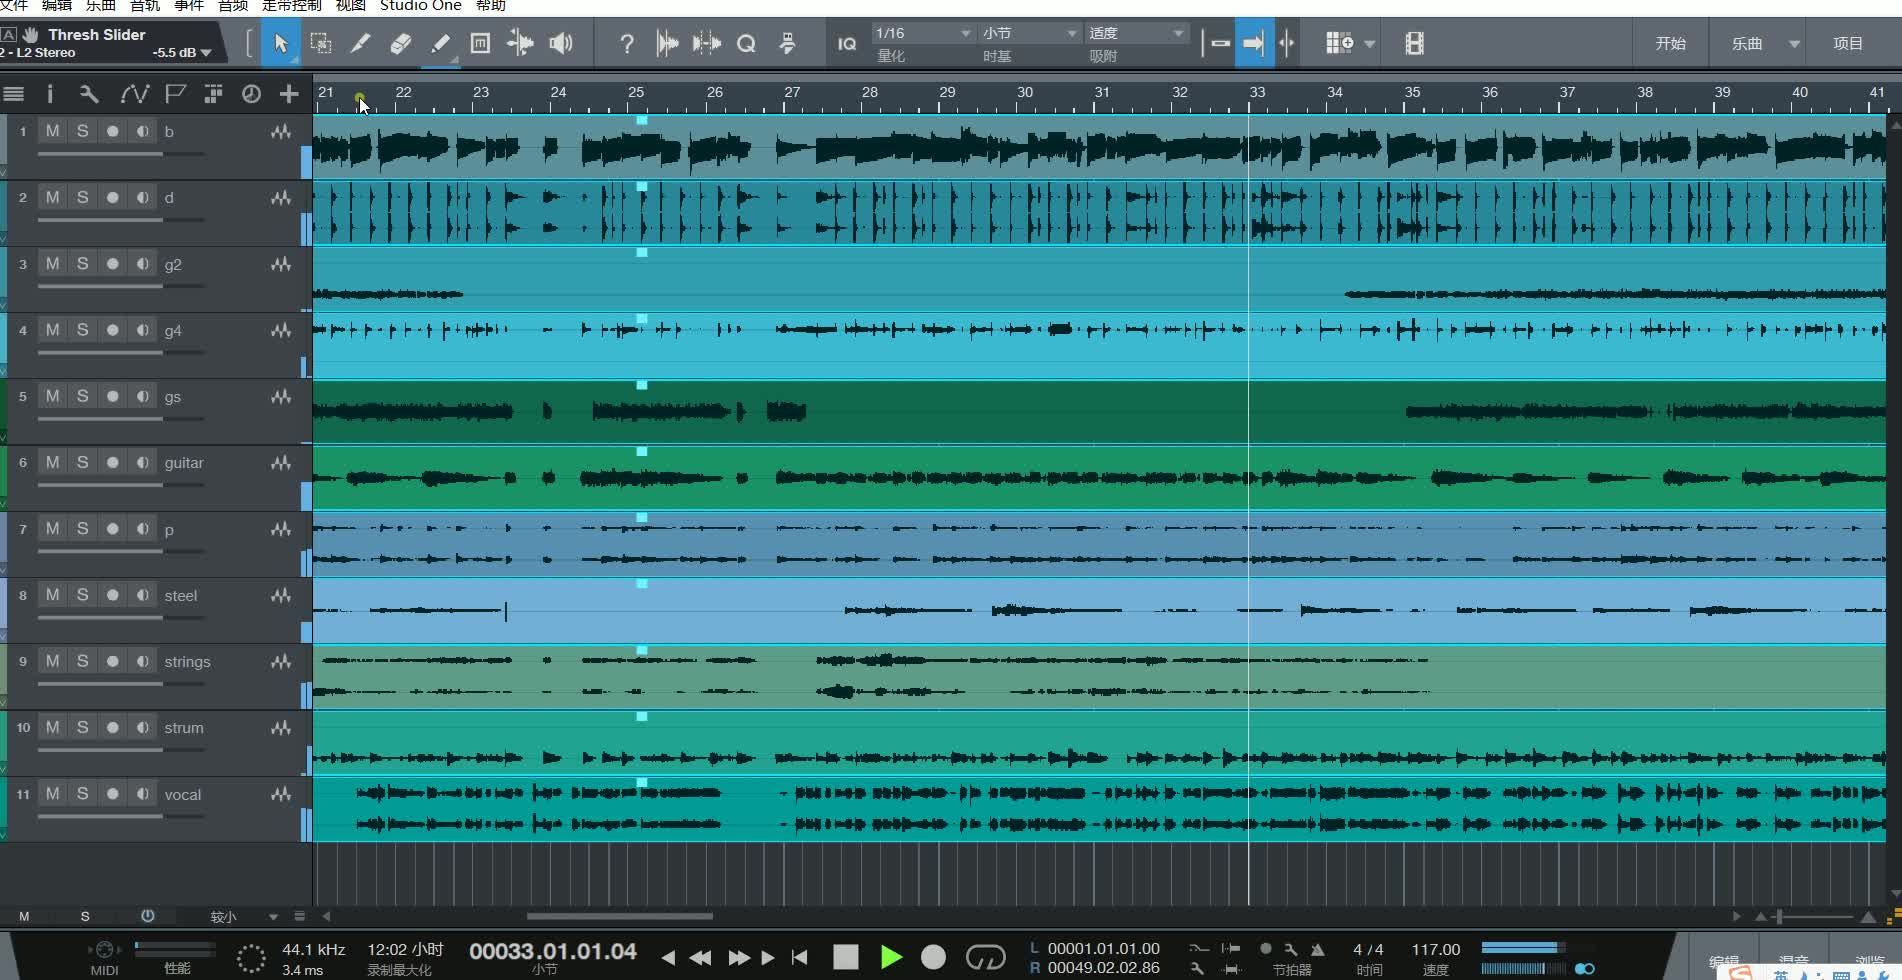Open the 音轨 menu
Screen dimensions: 1902x980
point(145,5)
